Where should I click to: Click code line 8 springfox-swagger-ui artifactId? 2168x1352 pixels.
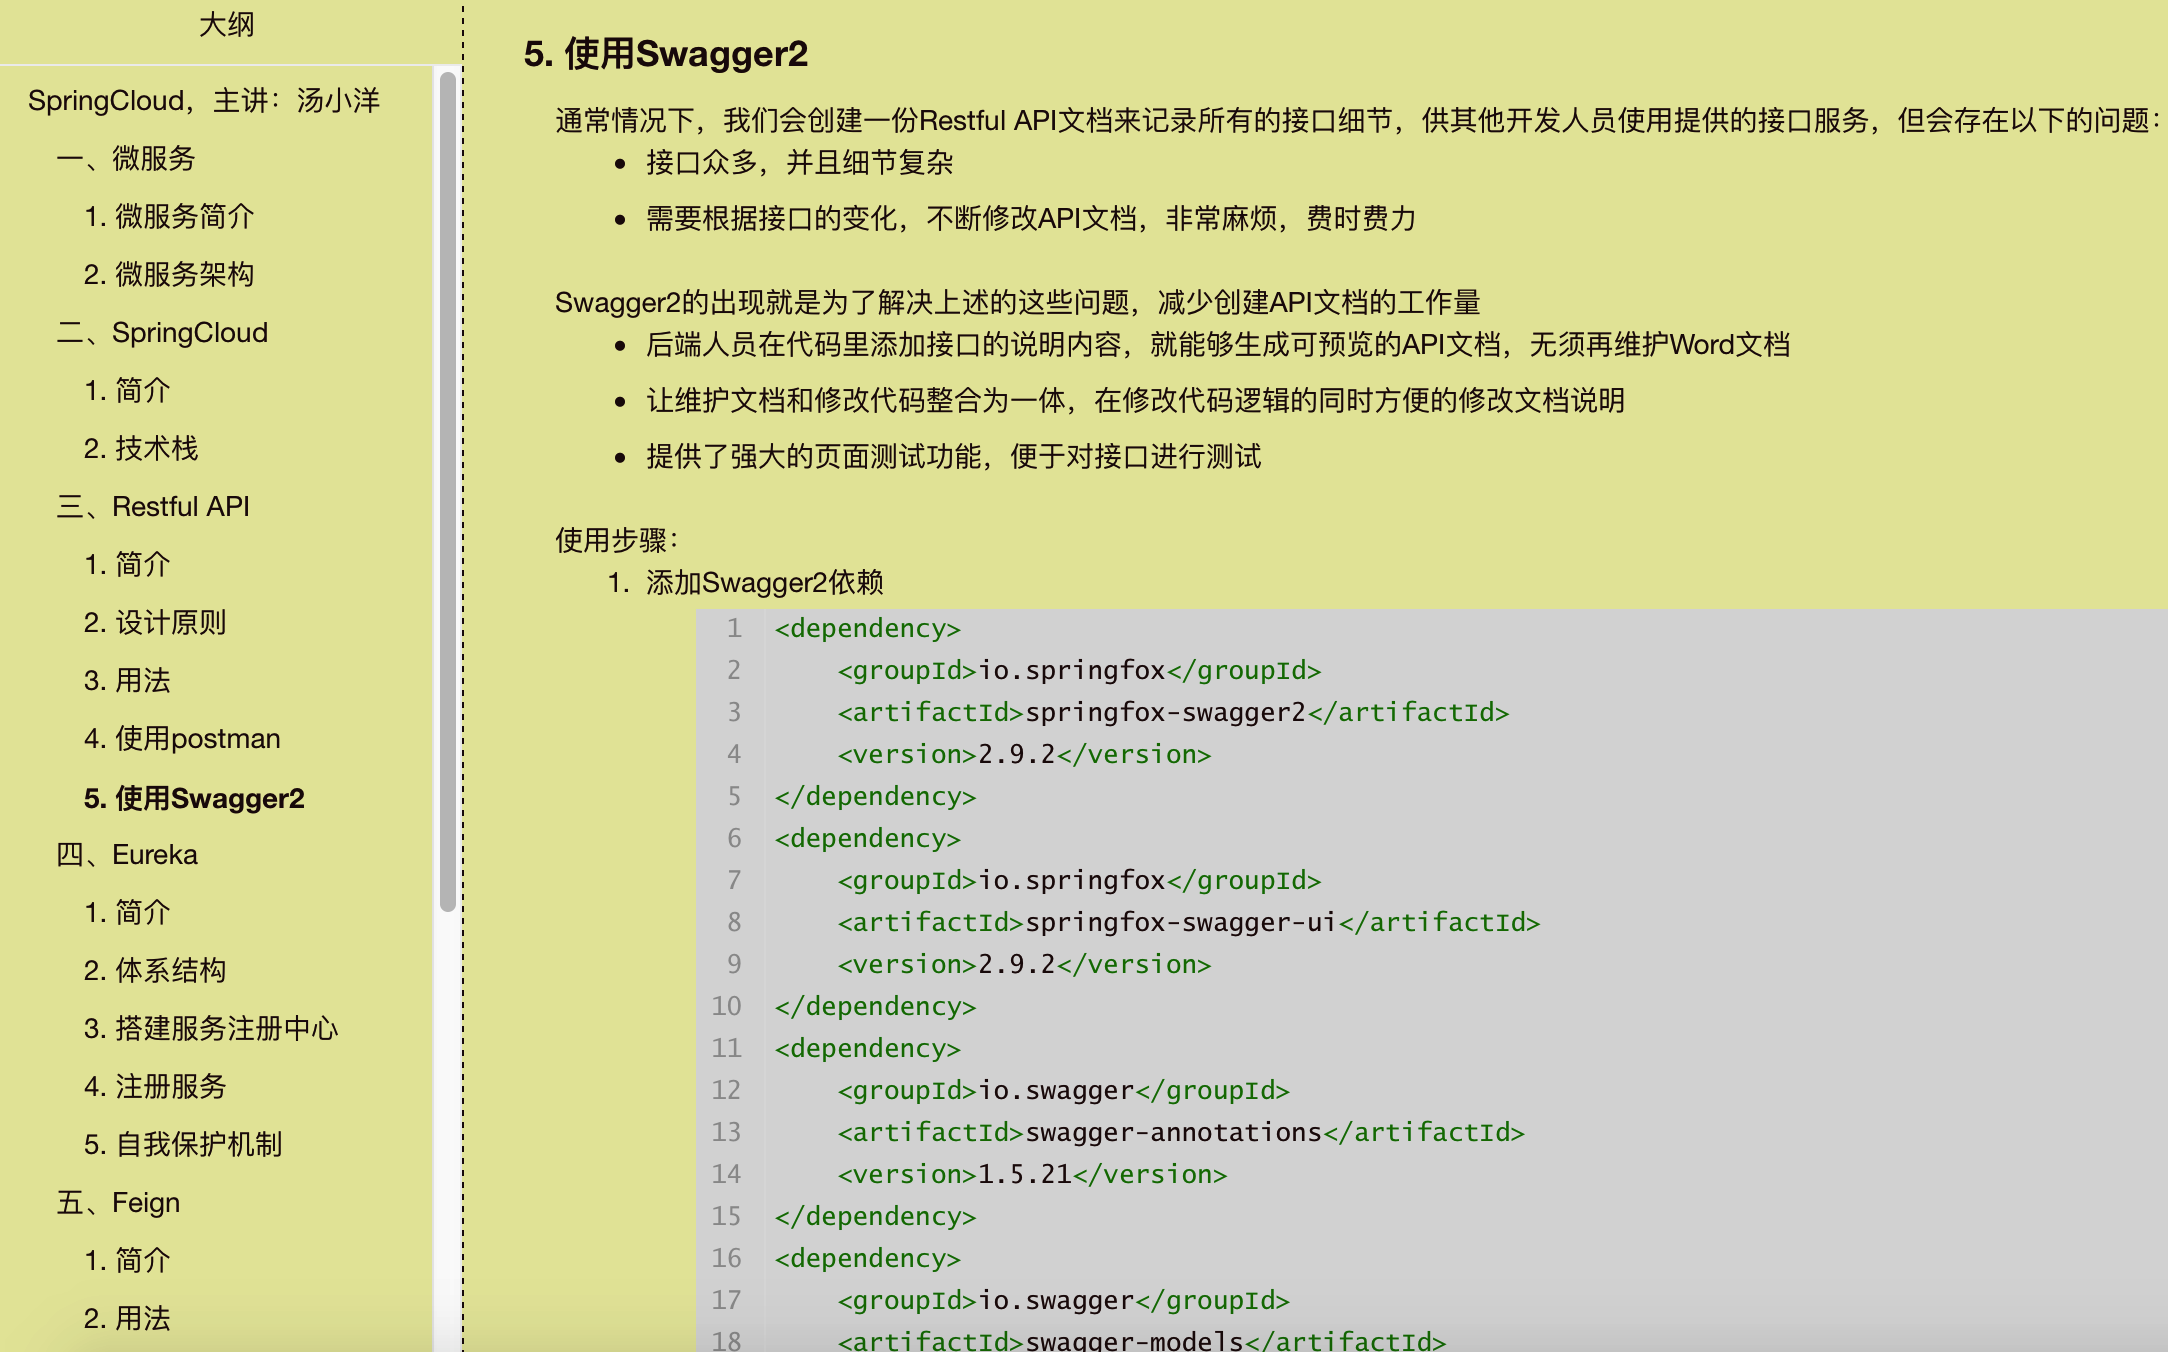click(x=1189, y=923)
